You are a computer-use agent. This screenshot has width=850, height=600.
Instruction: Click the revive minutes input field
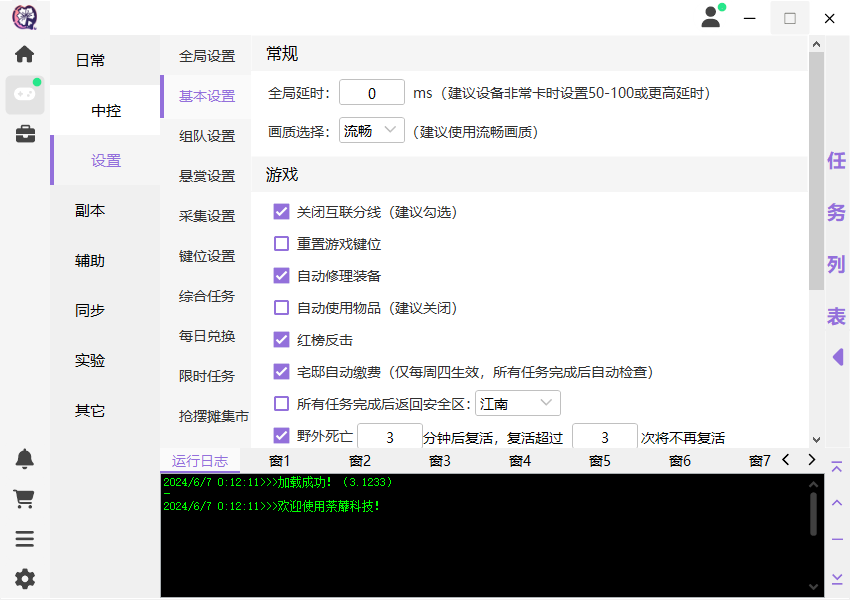[390, 436]
